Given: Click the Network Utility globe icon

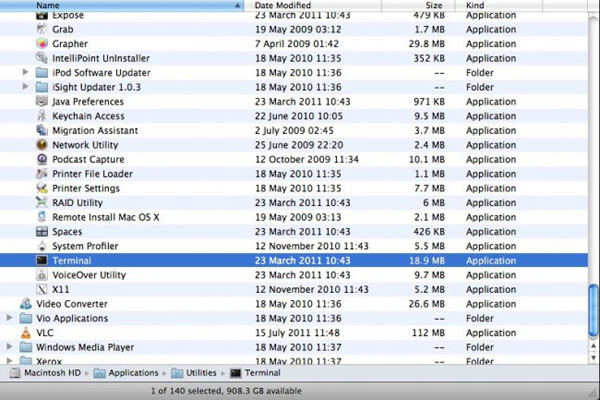Looking at the screenshot, I should coord(41,145).
